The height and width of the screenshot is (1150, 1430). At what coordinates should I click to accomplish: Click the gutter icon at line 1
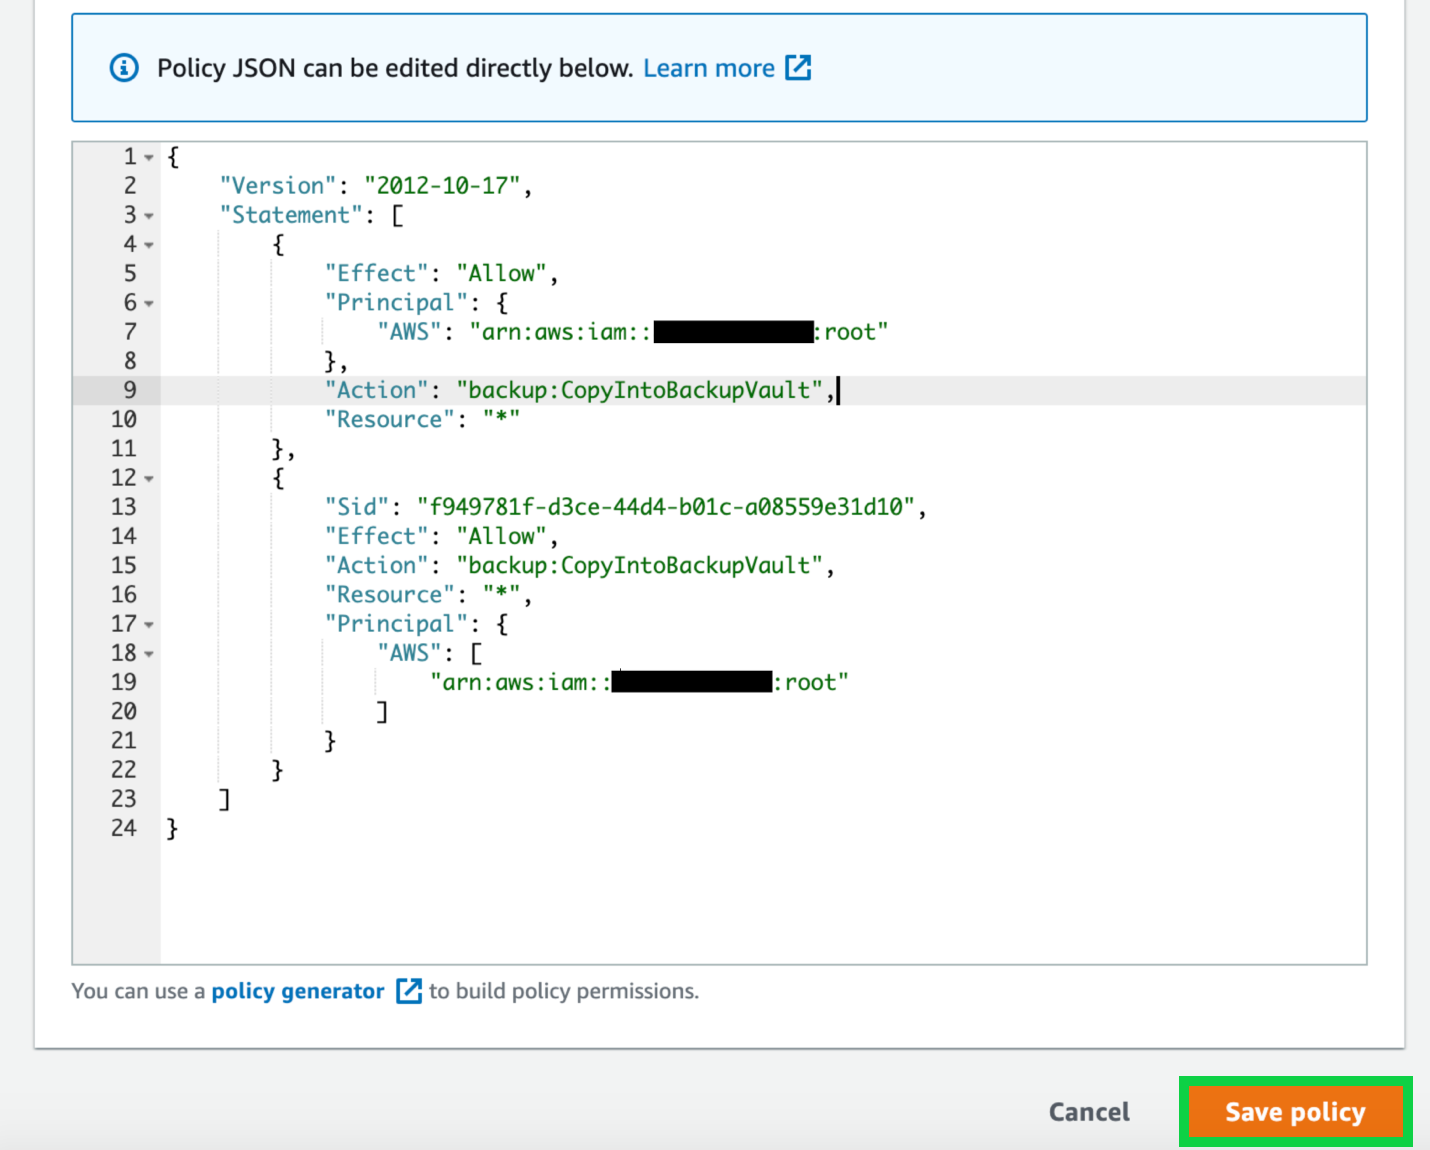click(147, 157)
